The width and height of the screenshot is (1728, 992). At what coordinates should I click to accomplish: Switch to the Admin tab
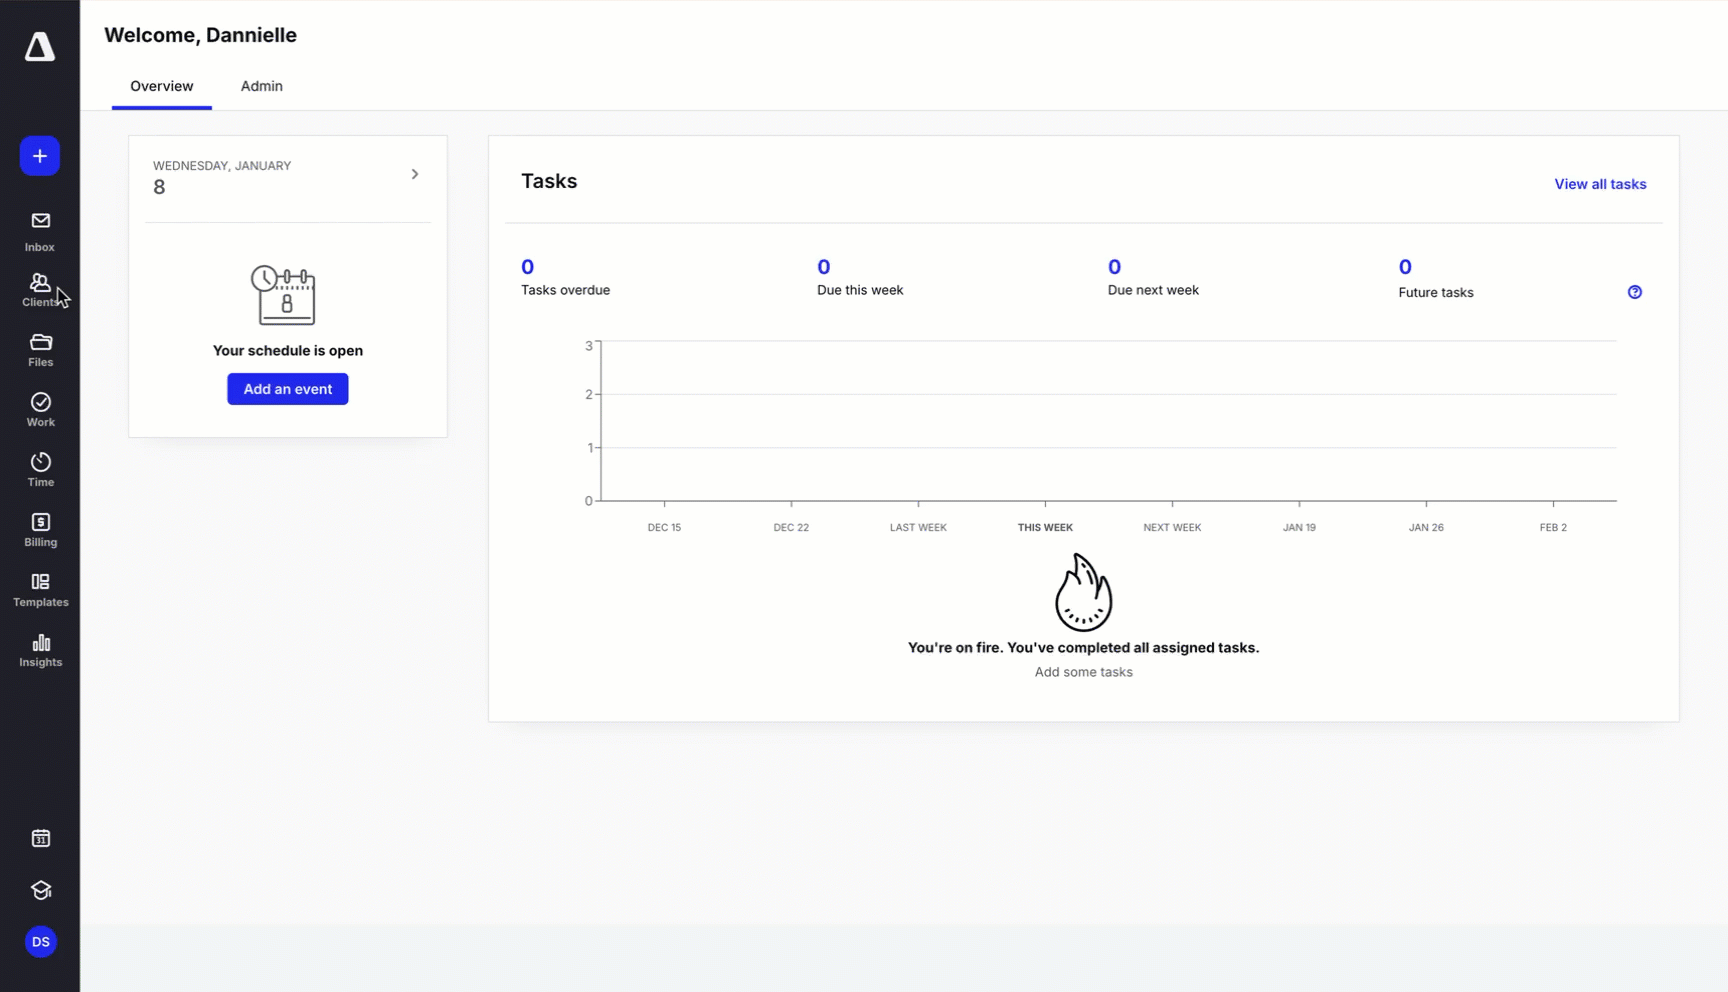(261, 86)
